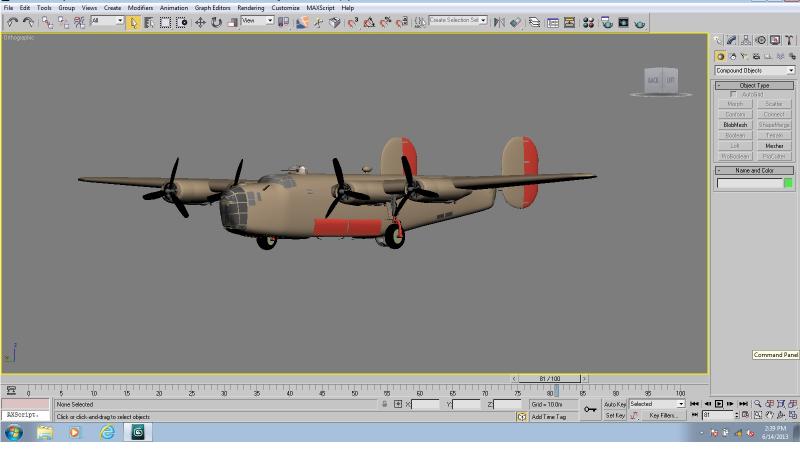Click the Undo arrow icon

(x=12, y=22)
